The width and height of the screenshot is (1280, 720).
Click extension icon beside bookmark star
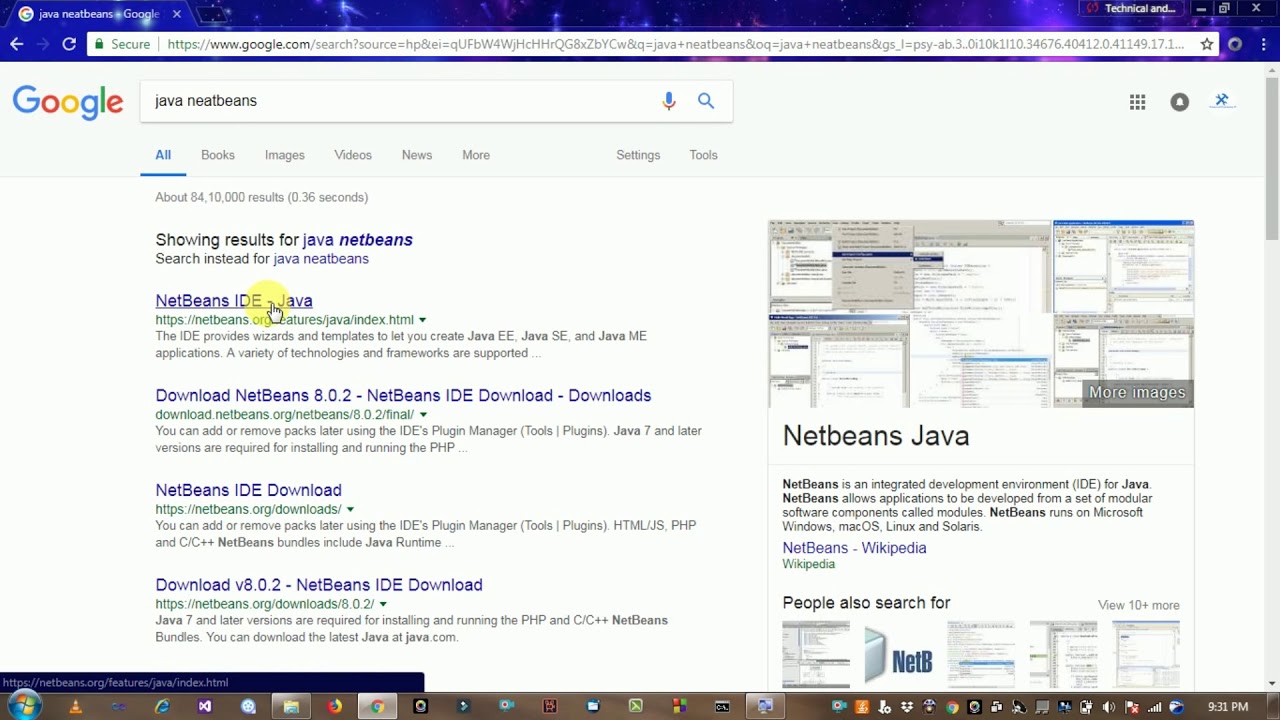pos(1235,44)
